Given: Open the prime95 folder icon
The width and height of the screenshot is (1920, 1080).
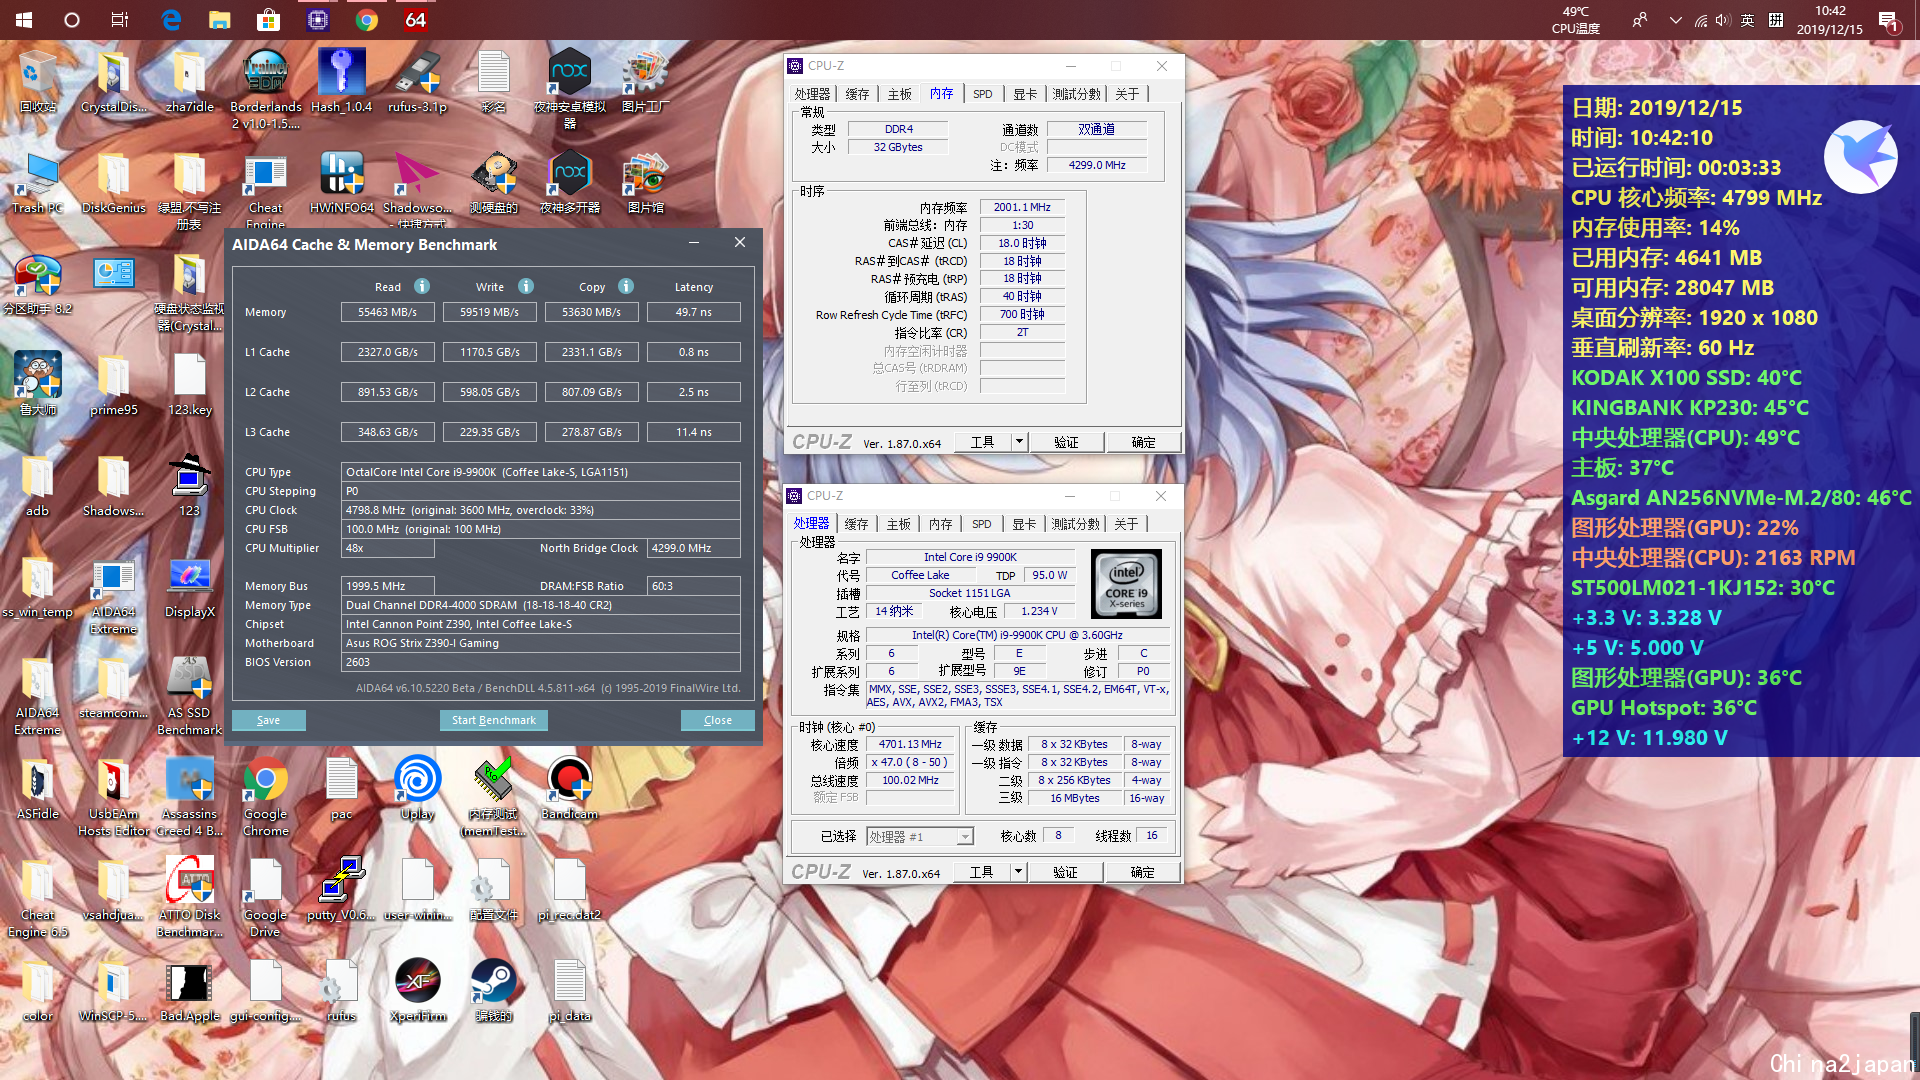Looking at the screenshot, I should [x=113, y=384].
